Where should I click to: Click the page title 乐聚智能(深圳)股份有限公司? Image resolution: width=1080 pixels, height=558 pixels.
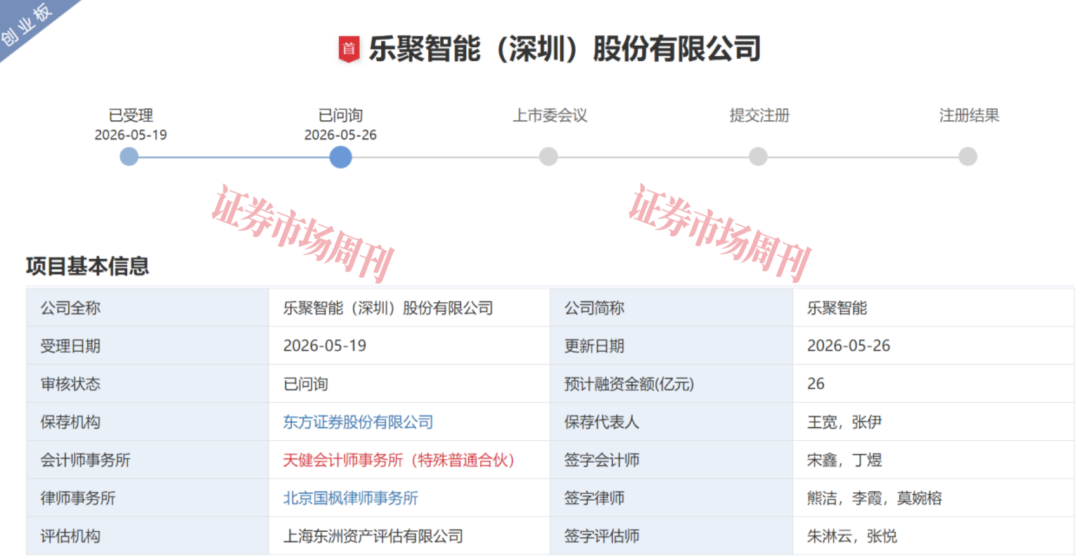tap(565, 50)
